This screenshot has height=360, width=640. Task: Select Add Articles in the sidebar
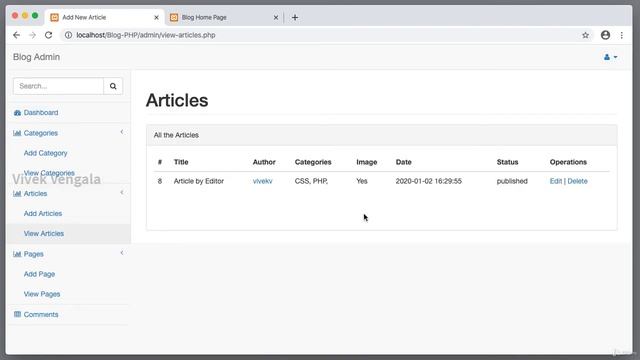(x=43, y=213)
